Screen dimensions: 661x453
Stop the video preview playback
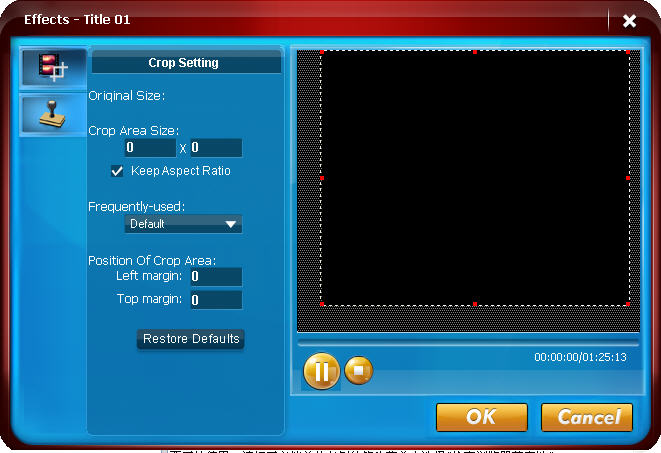[359, 371]
